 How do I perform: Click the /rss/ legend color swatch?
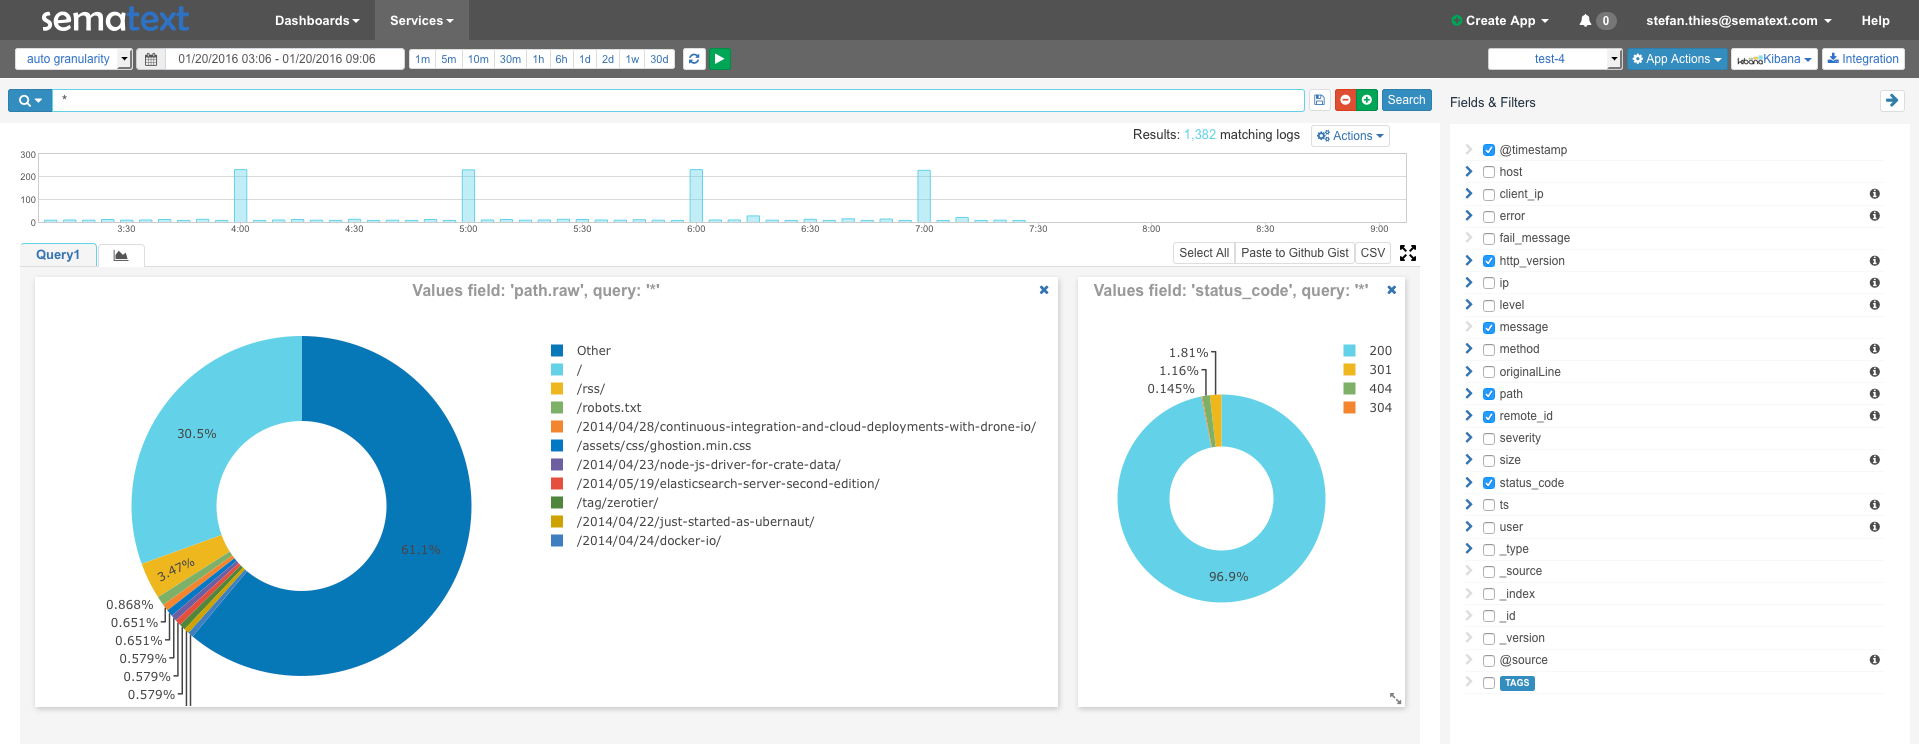pyautogui.click(x=557, y=389)
